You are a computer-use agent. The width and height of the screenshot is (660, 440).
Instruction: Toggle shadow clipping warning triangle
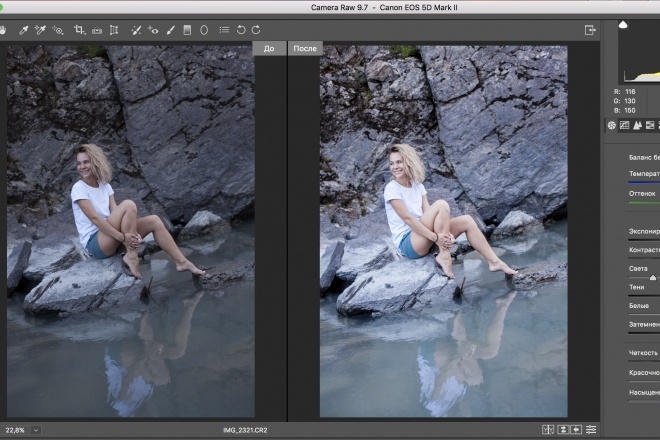(623, 24)
